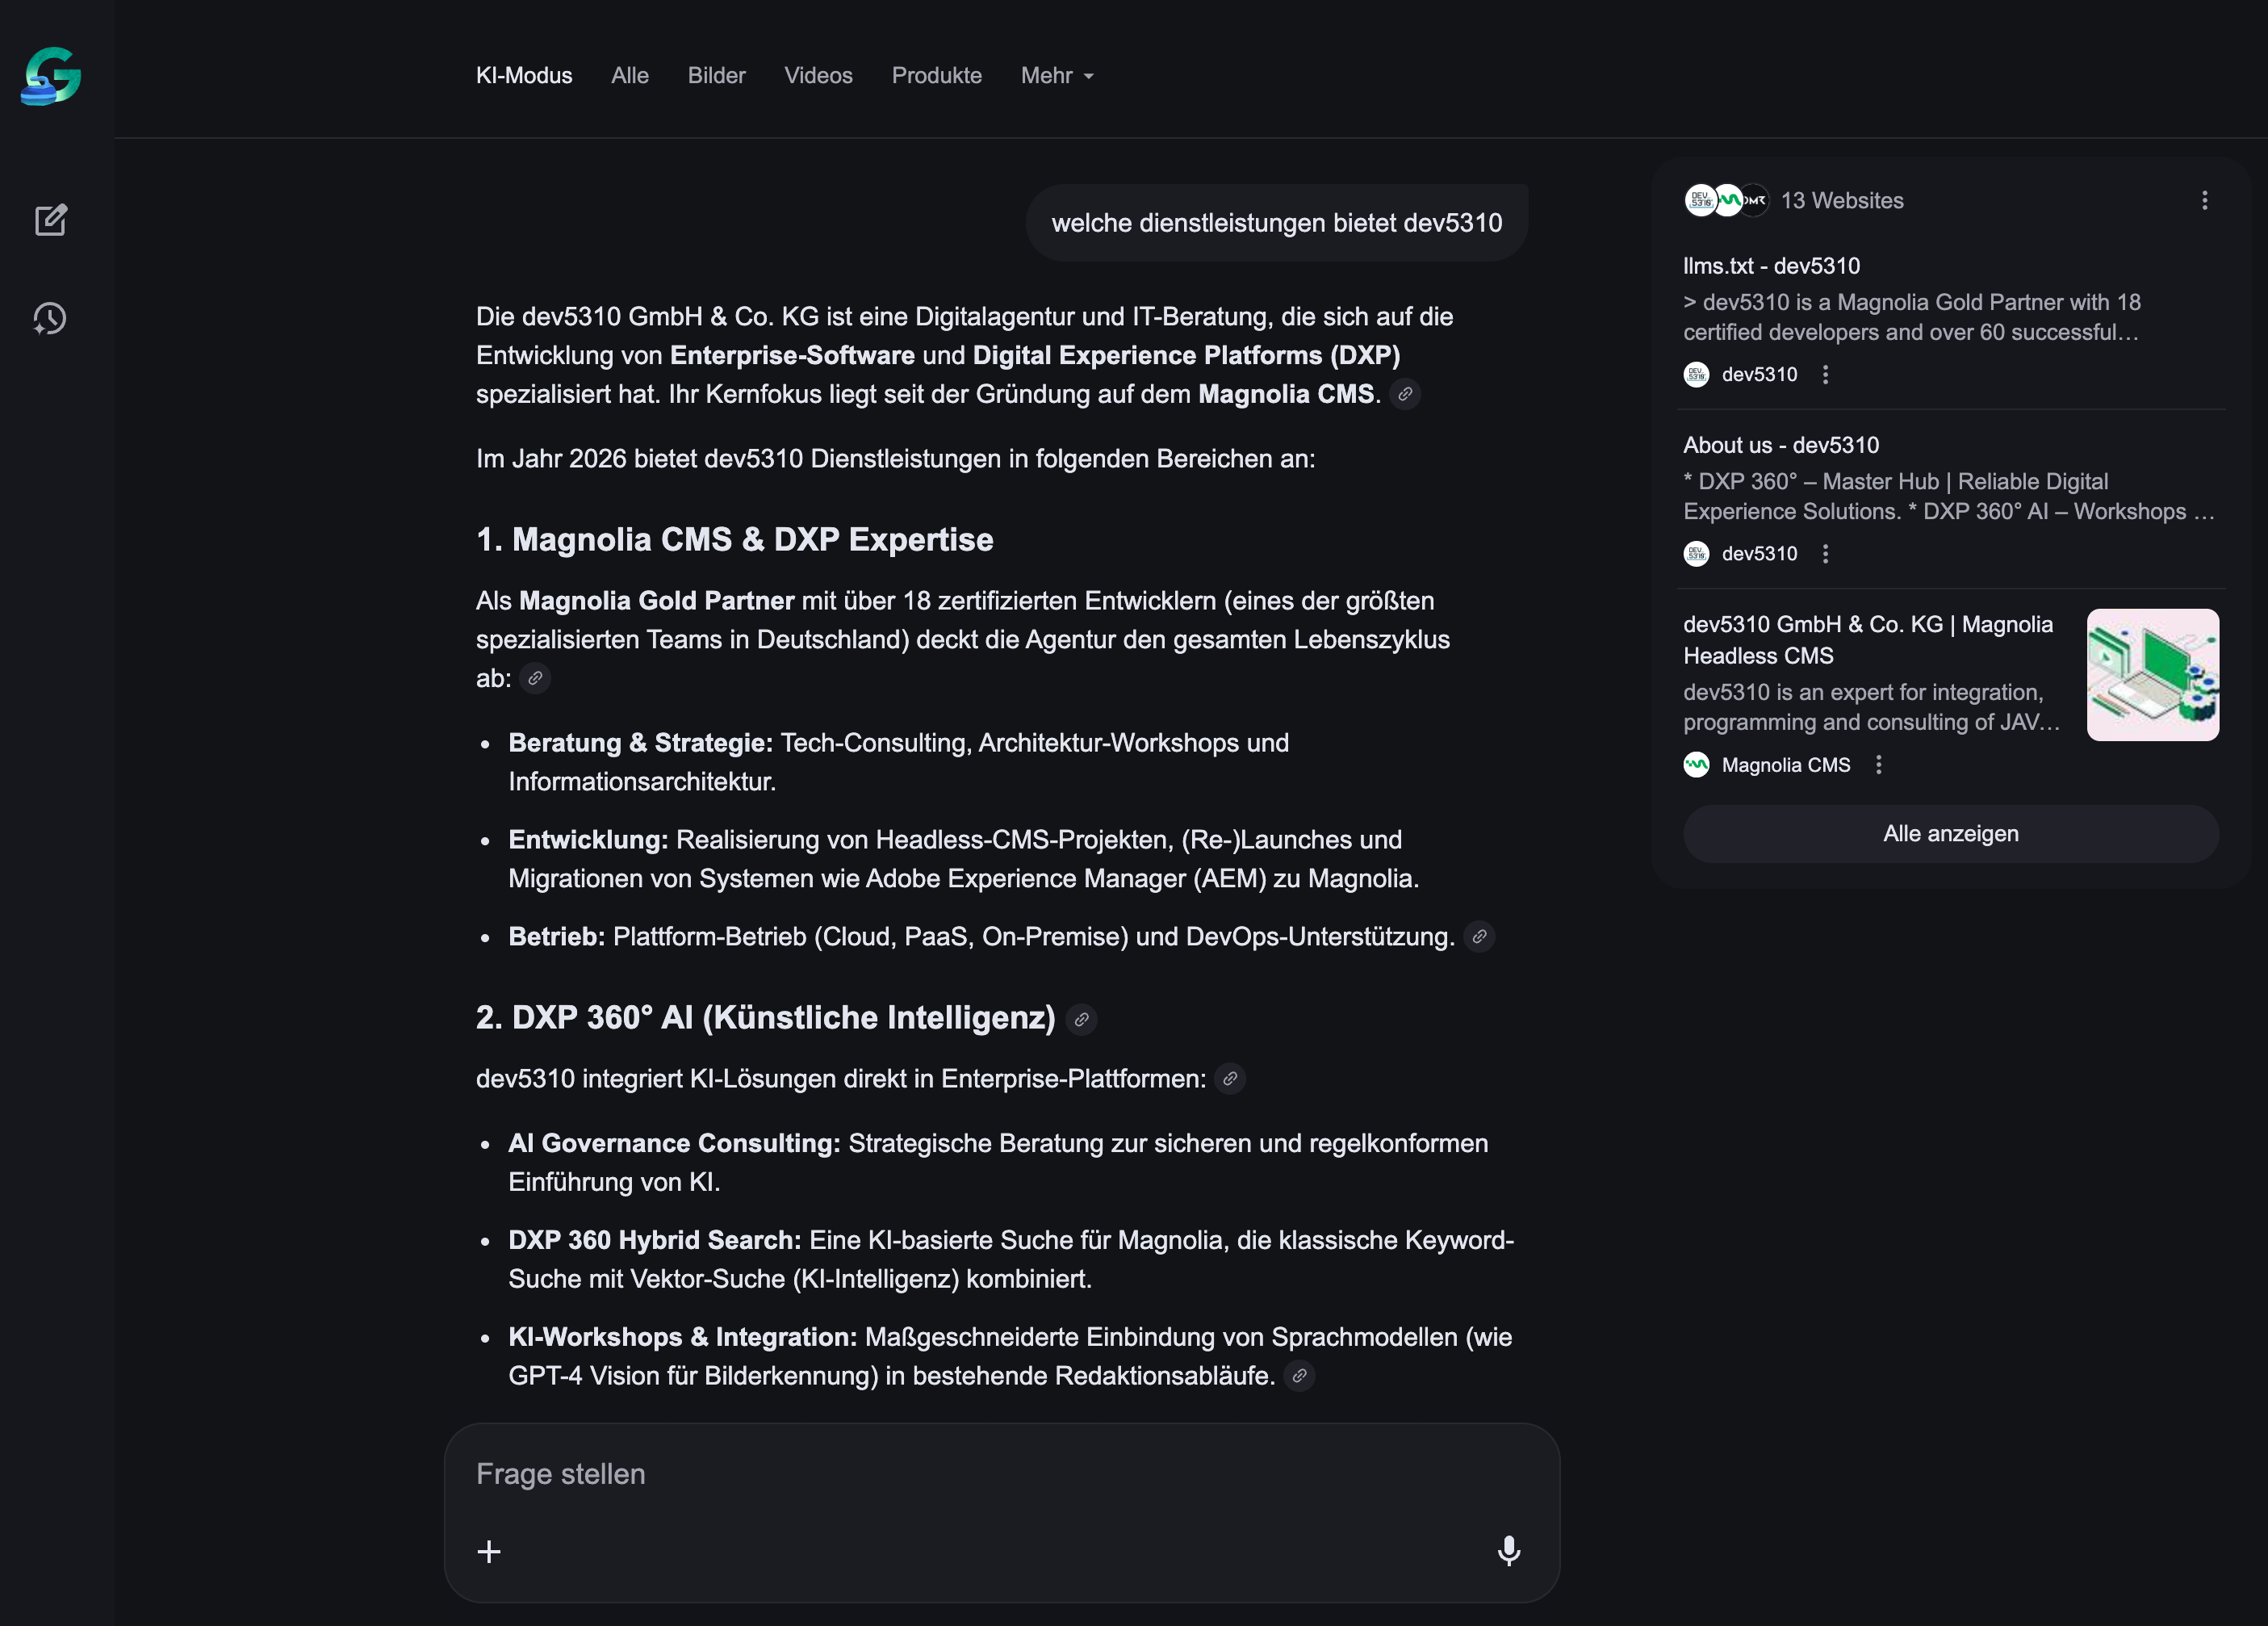Click link icon next to DXP 360° AI heading

point(1081,1019)
